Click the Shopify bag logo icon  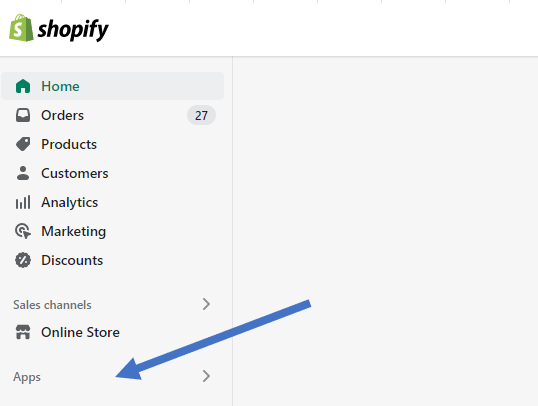pos(21,28)
